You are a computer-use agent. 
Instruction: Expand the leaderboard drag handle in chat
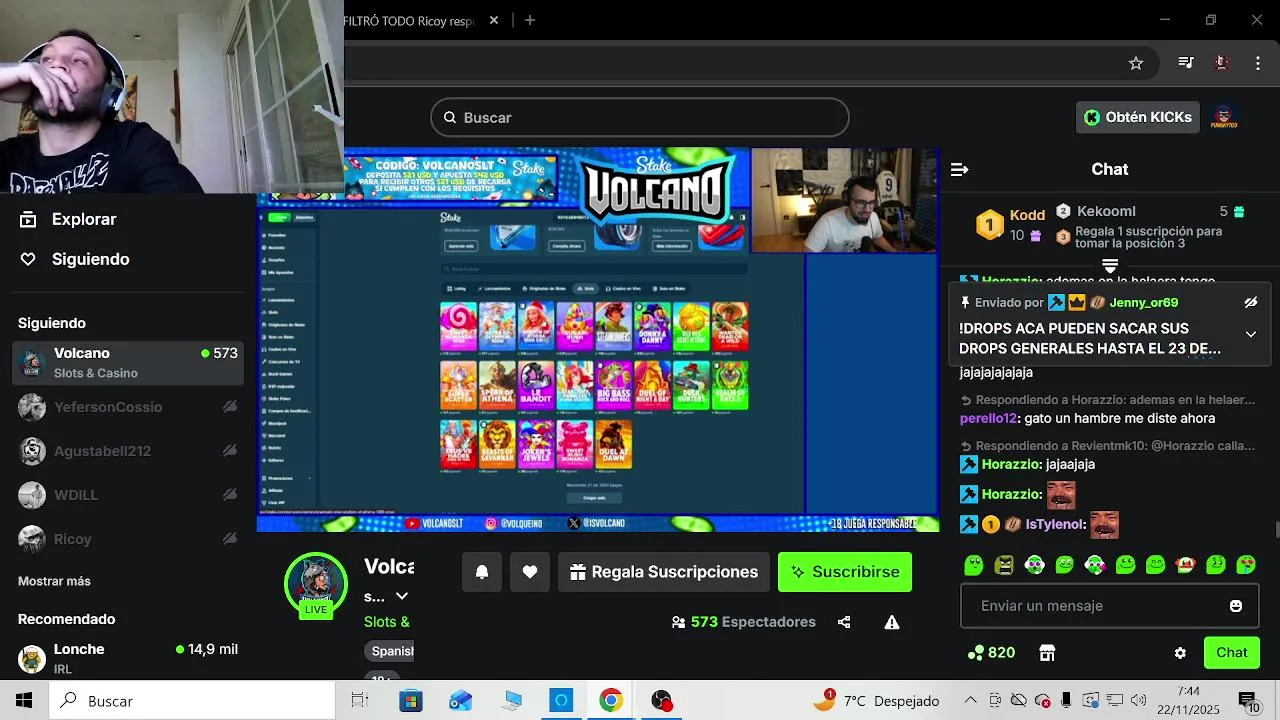pyautogui.click(x=1110, y=266)
